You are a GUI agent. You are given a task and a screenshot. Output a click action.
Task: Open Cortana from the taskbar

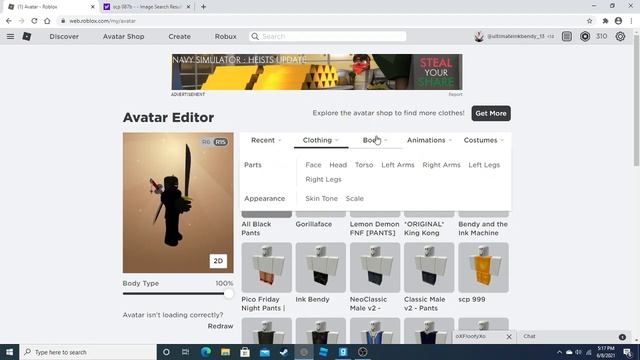click(x=166, y=352)
